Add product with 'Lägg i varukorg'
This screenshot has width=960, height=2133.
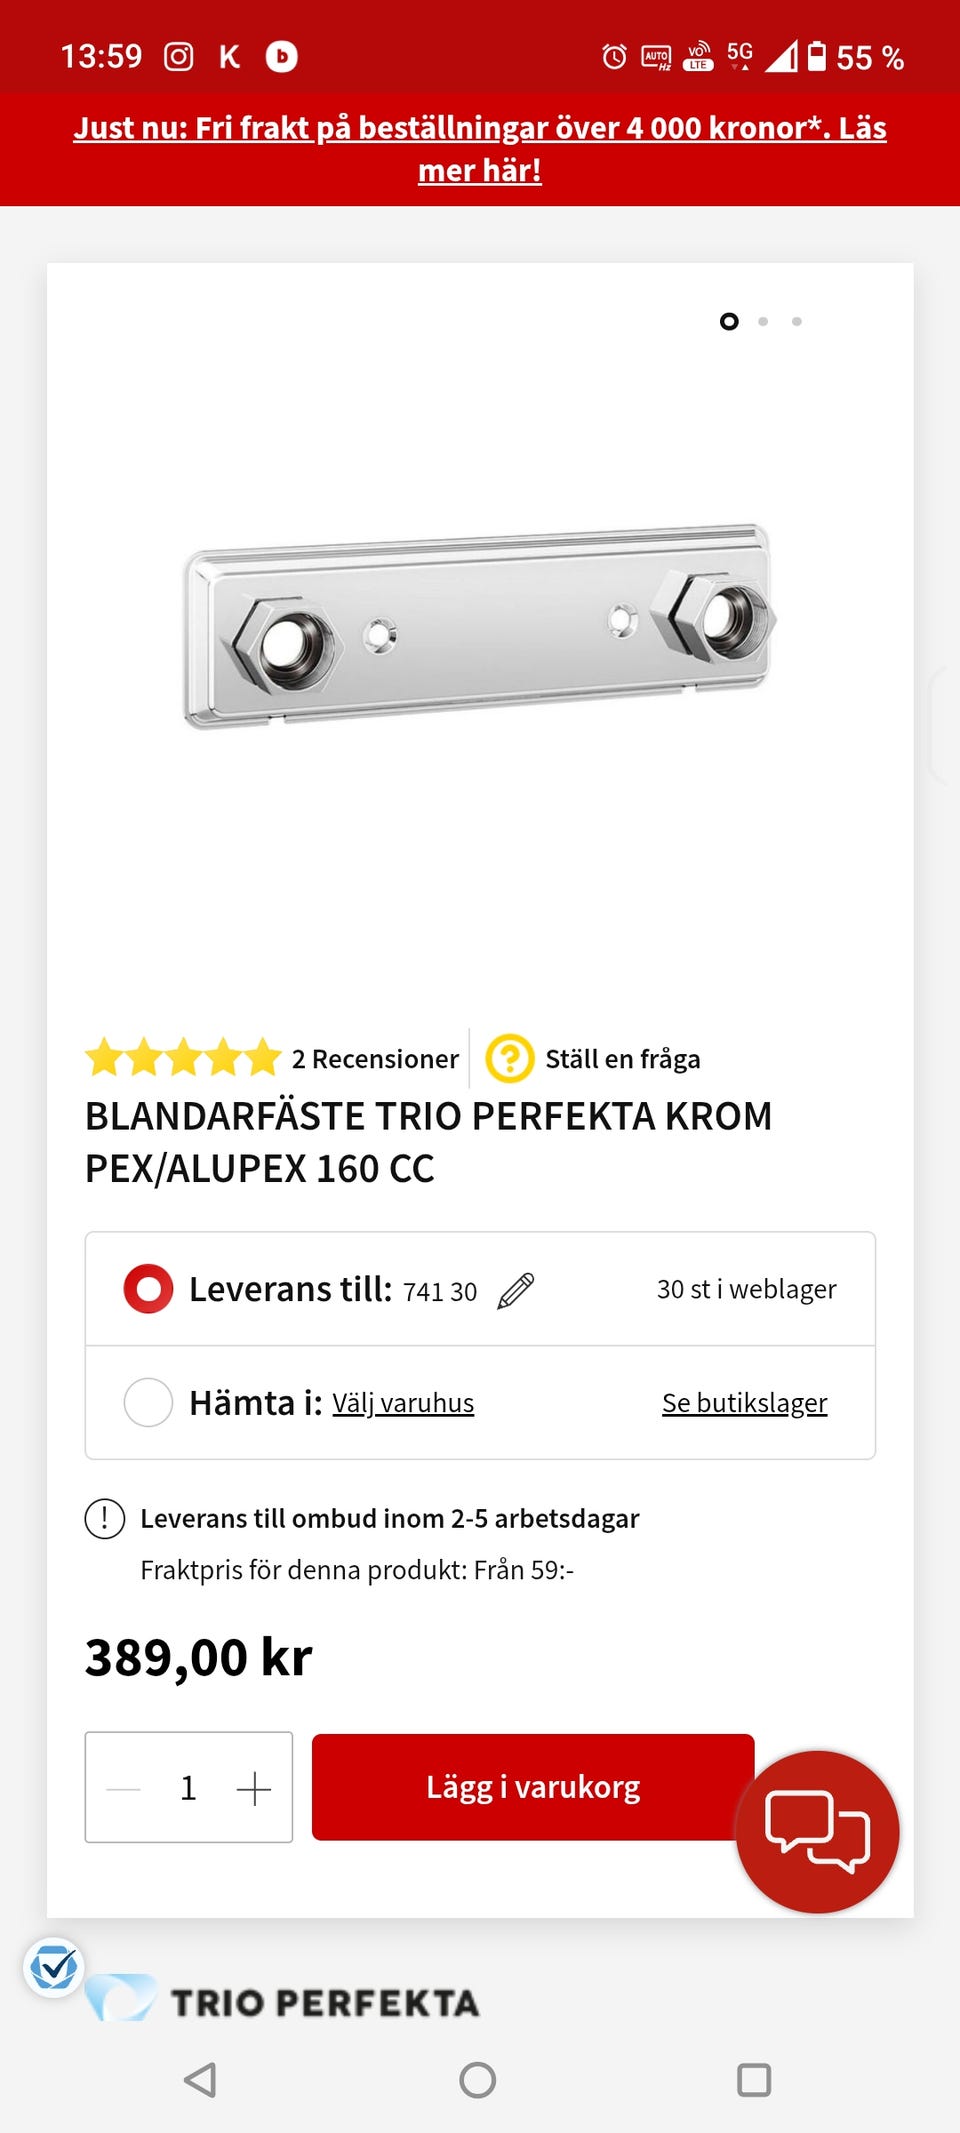[532, 1787]
